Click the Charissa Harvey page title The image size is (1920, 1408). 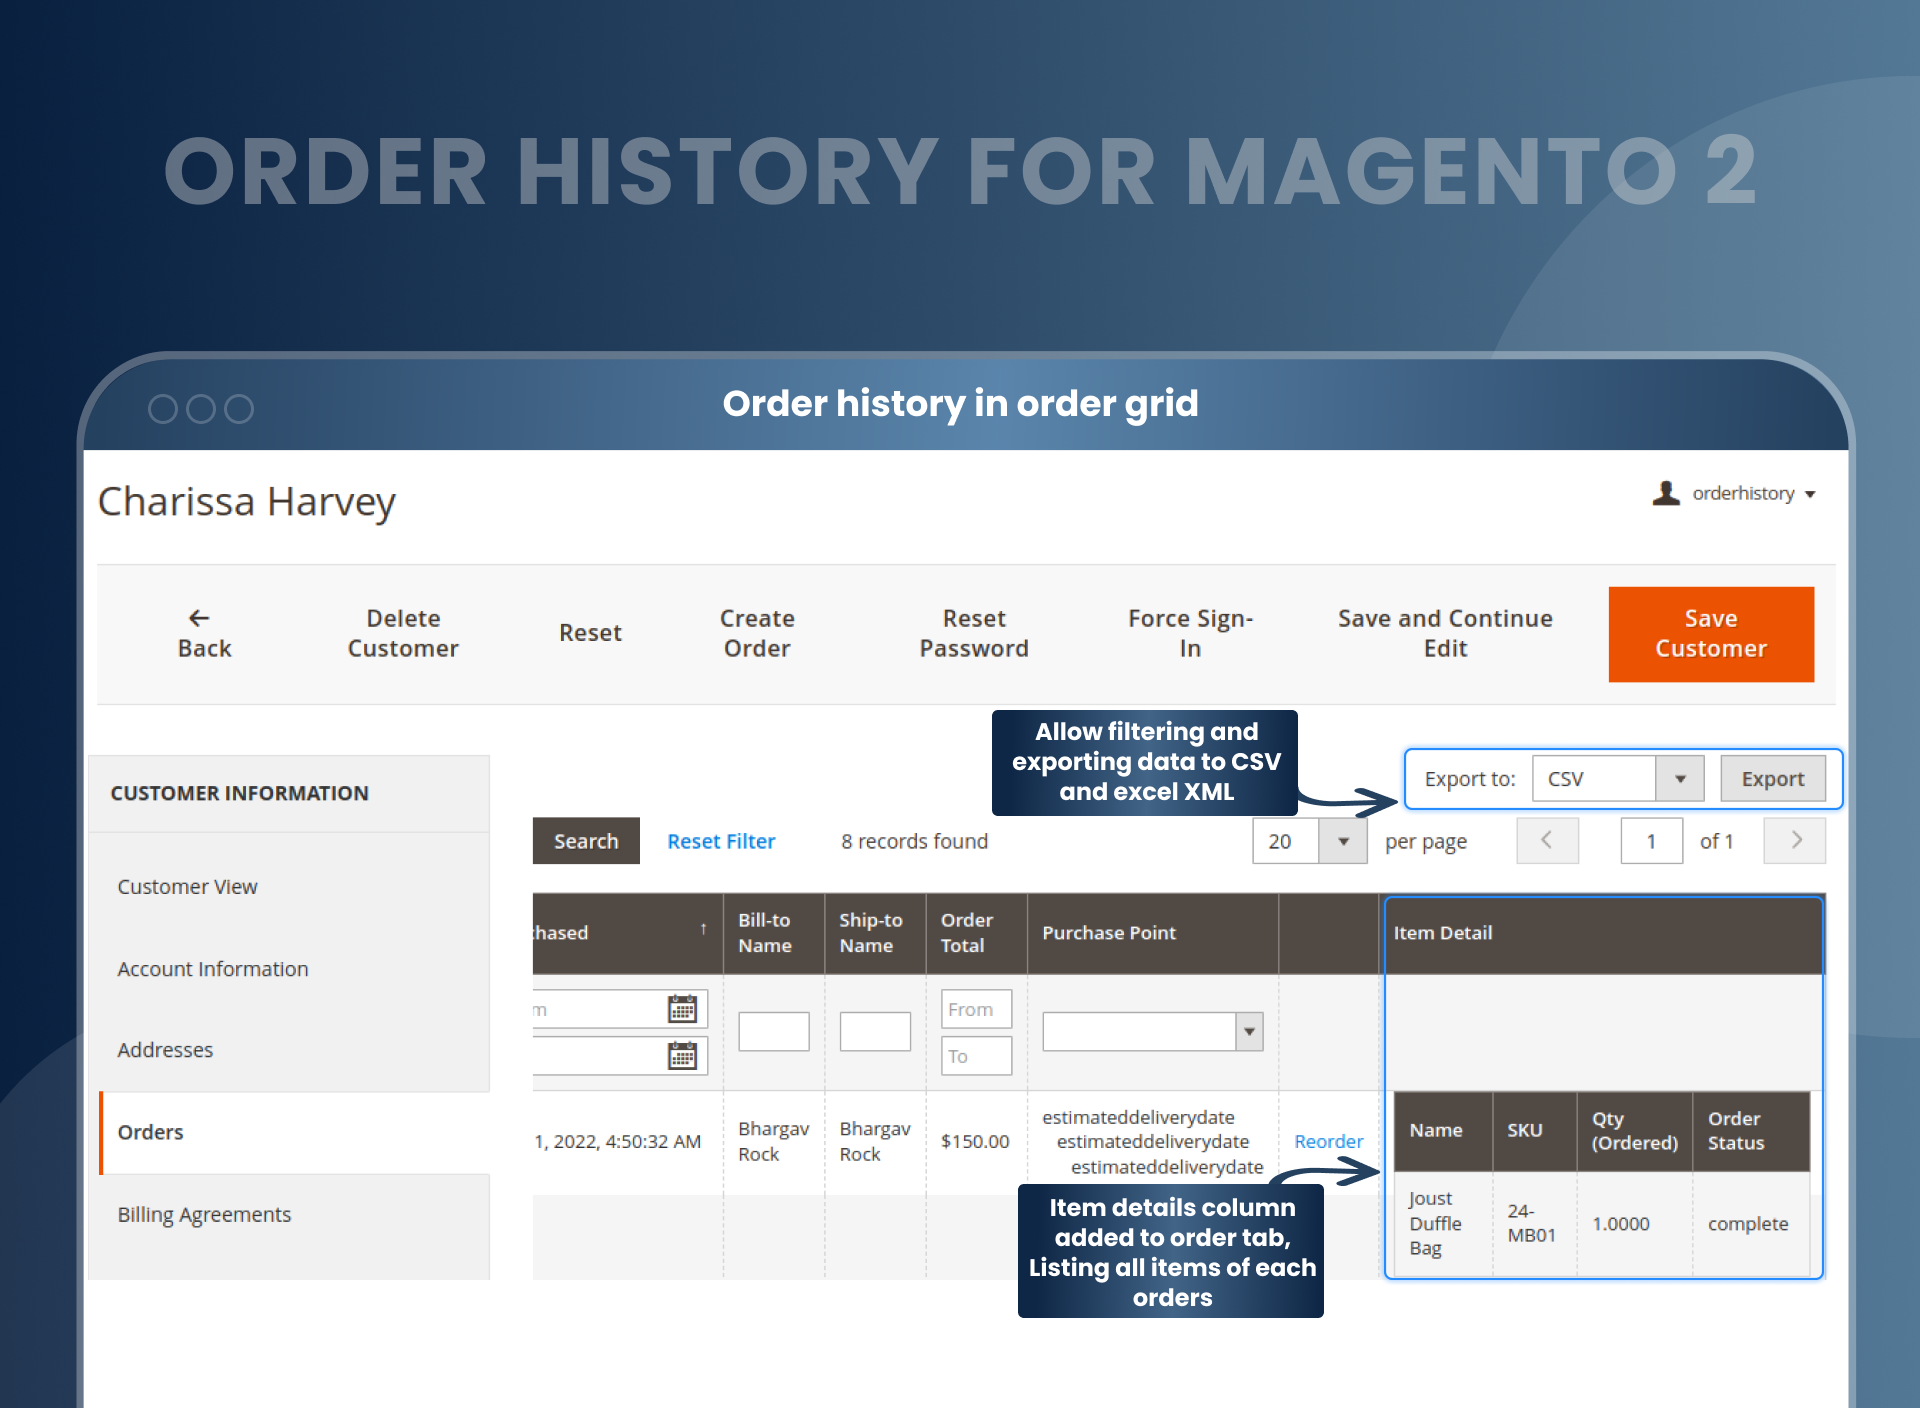point(246,502)
